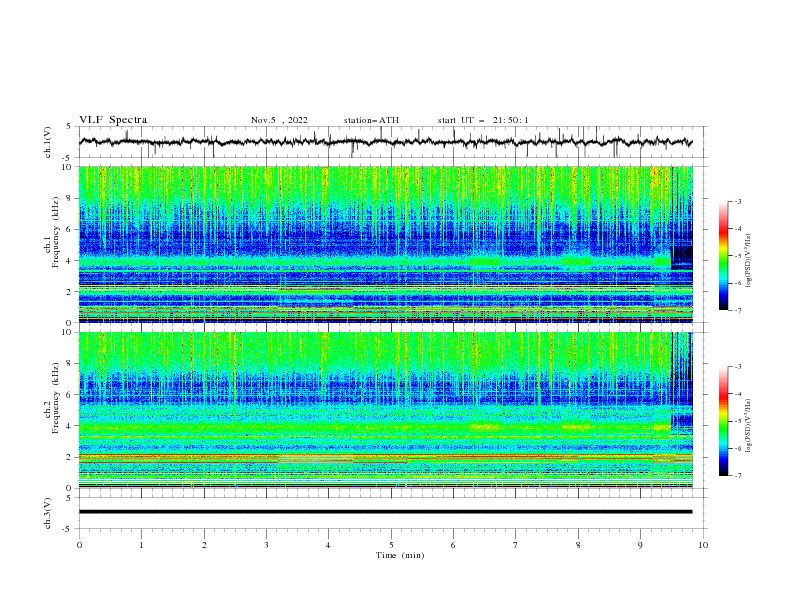The height and width of the screenshot is (612, 792).
Task: Click the "ch.3(V)" axis label
Action: coord(48,513)
